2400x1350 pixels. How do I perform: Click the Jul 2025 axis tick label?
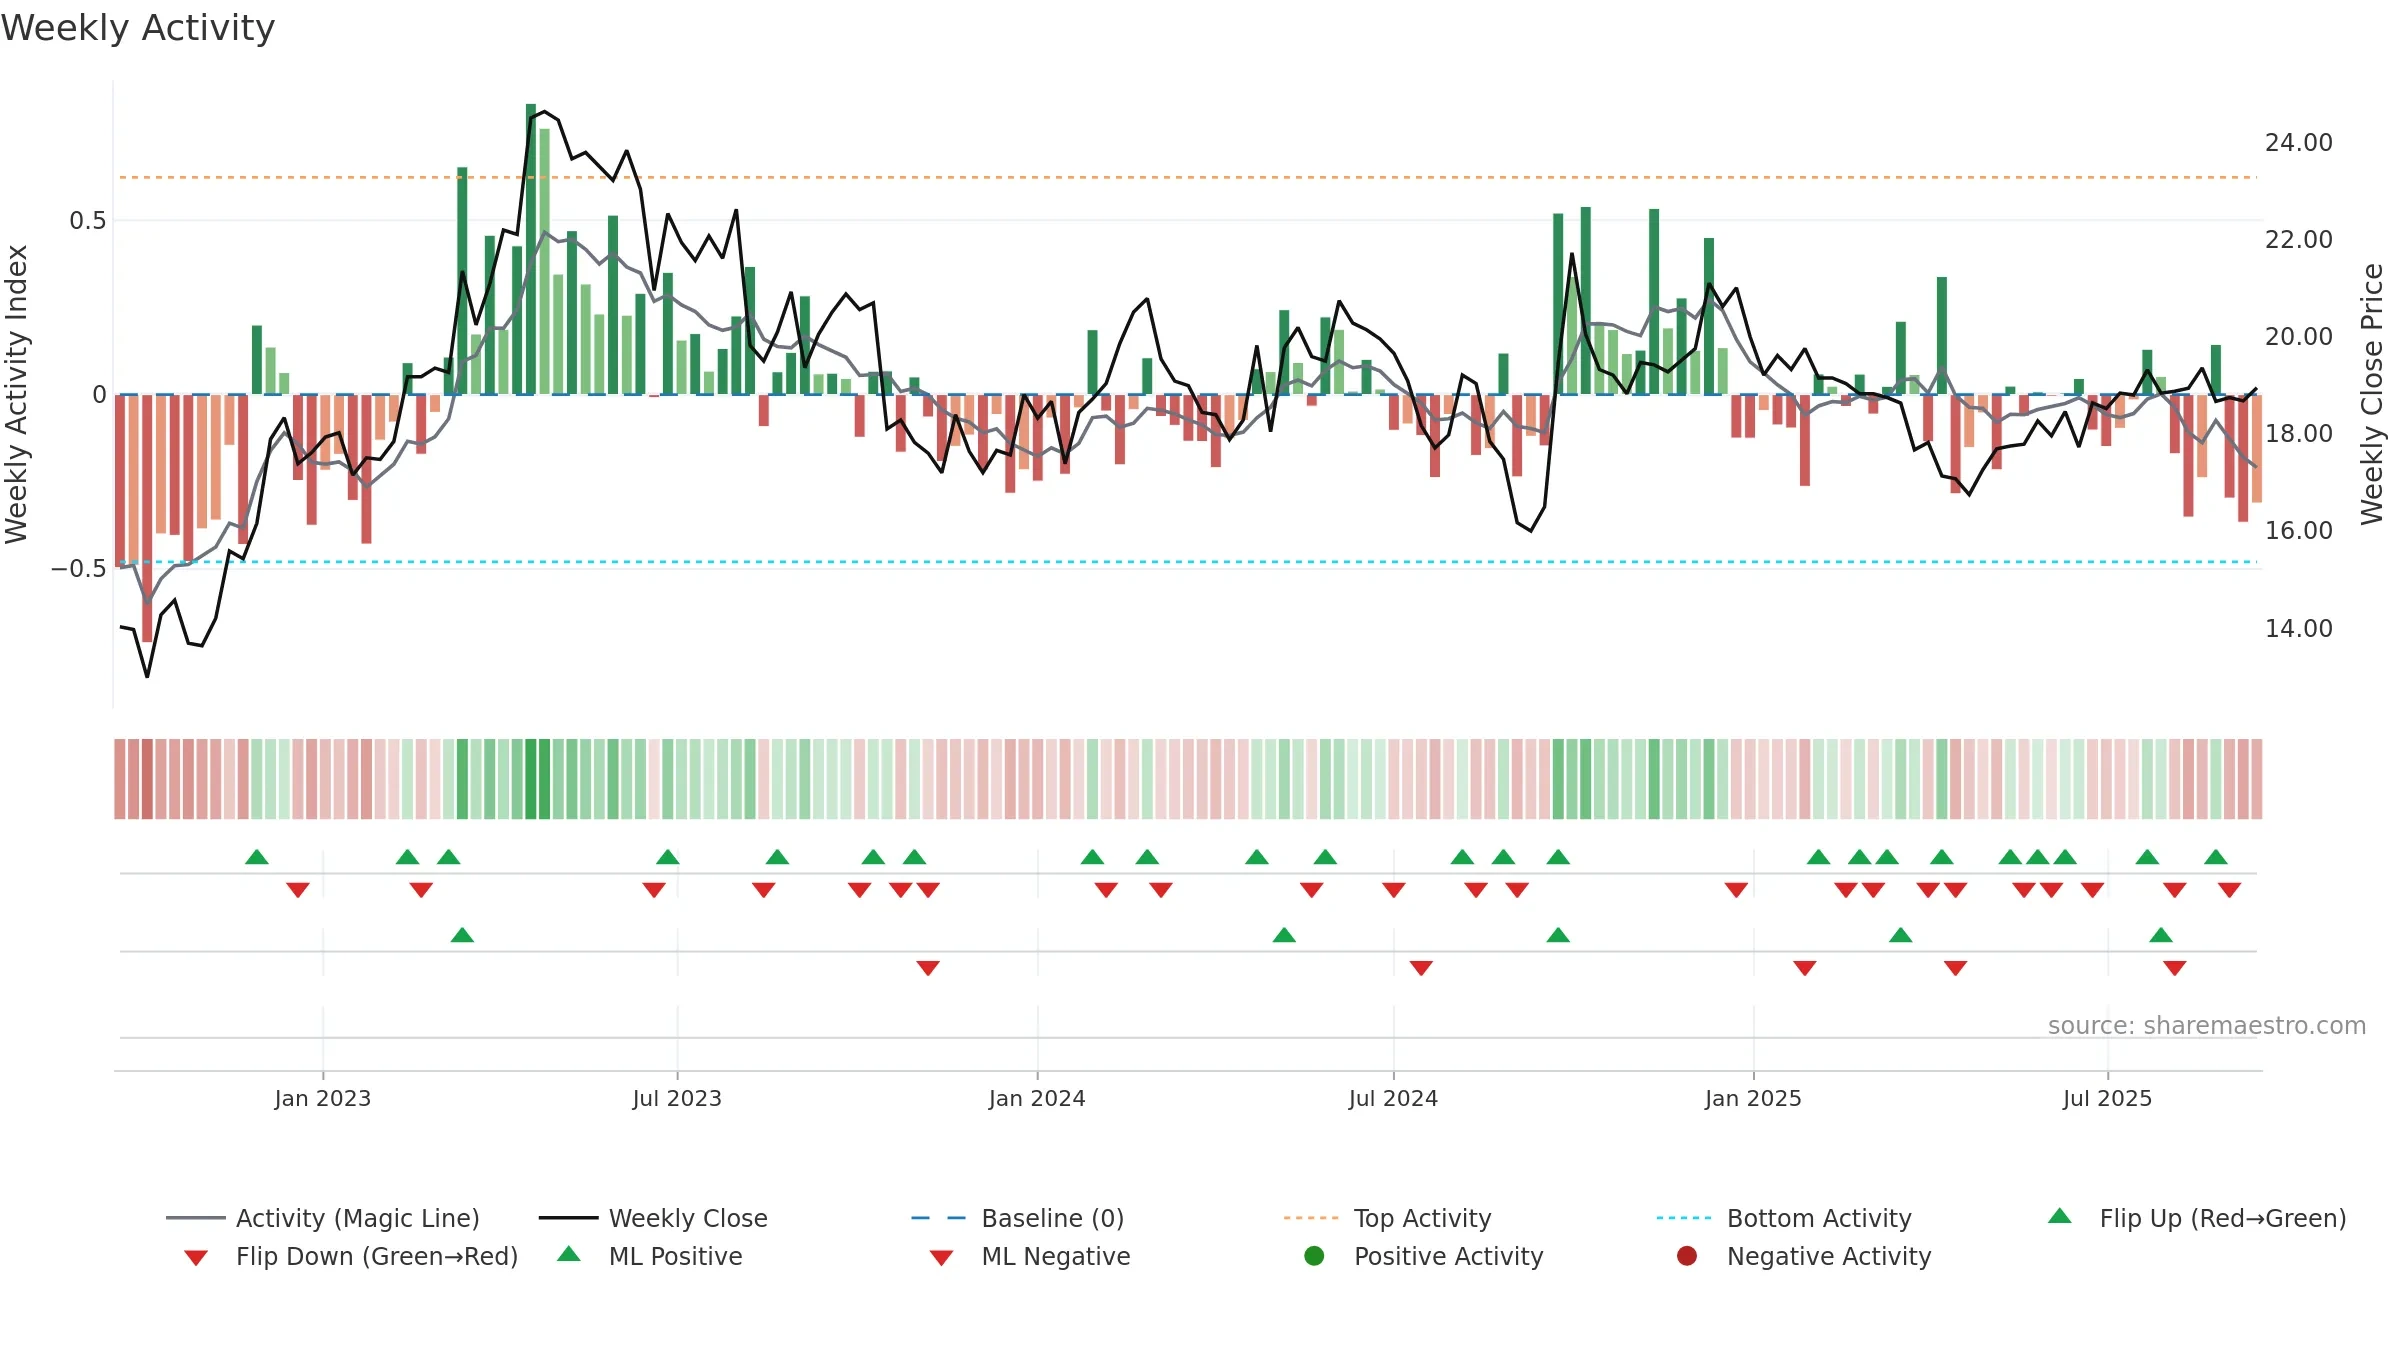pyautogui.click(x=2107, y=1098)
